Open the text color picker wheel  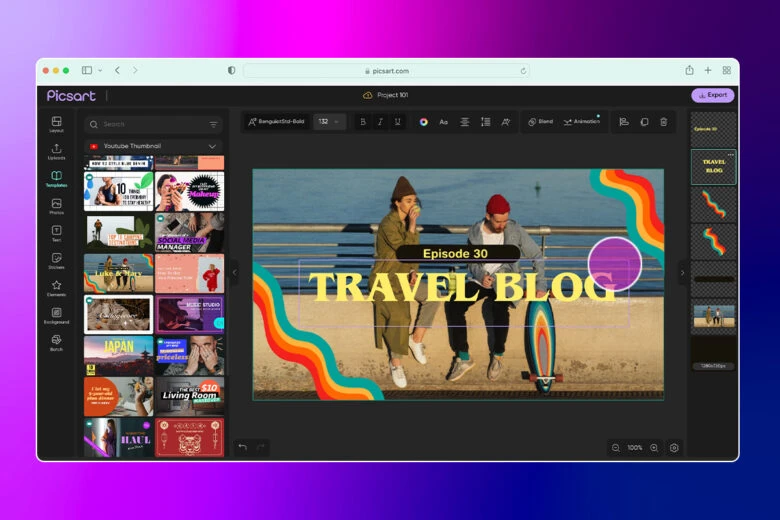(424, 122)
